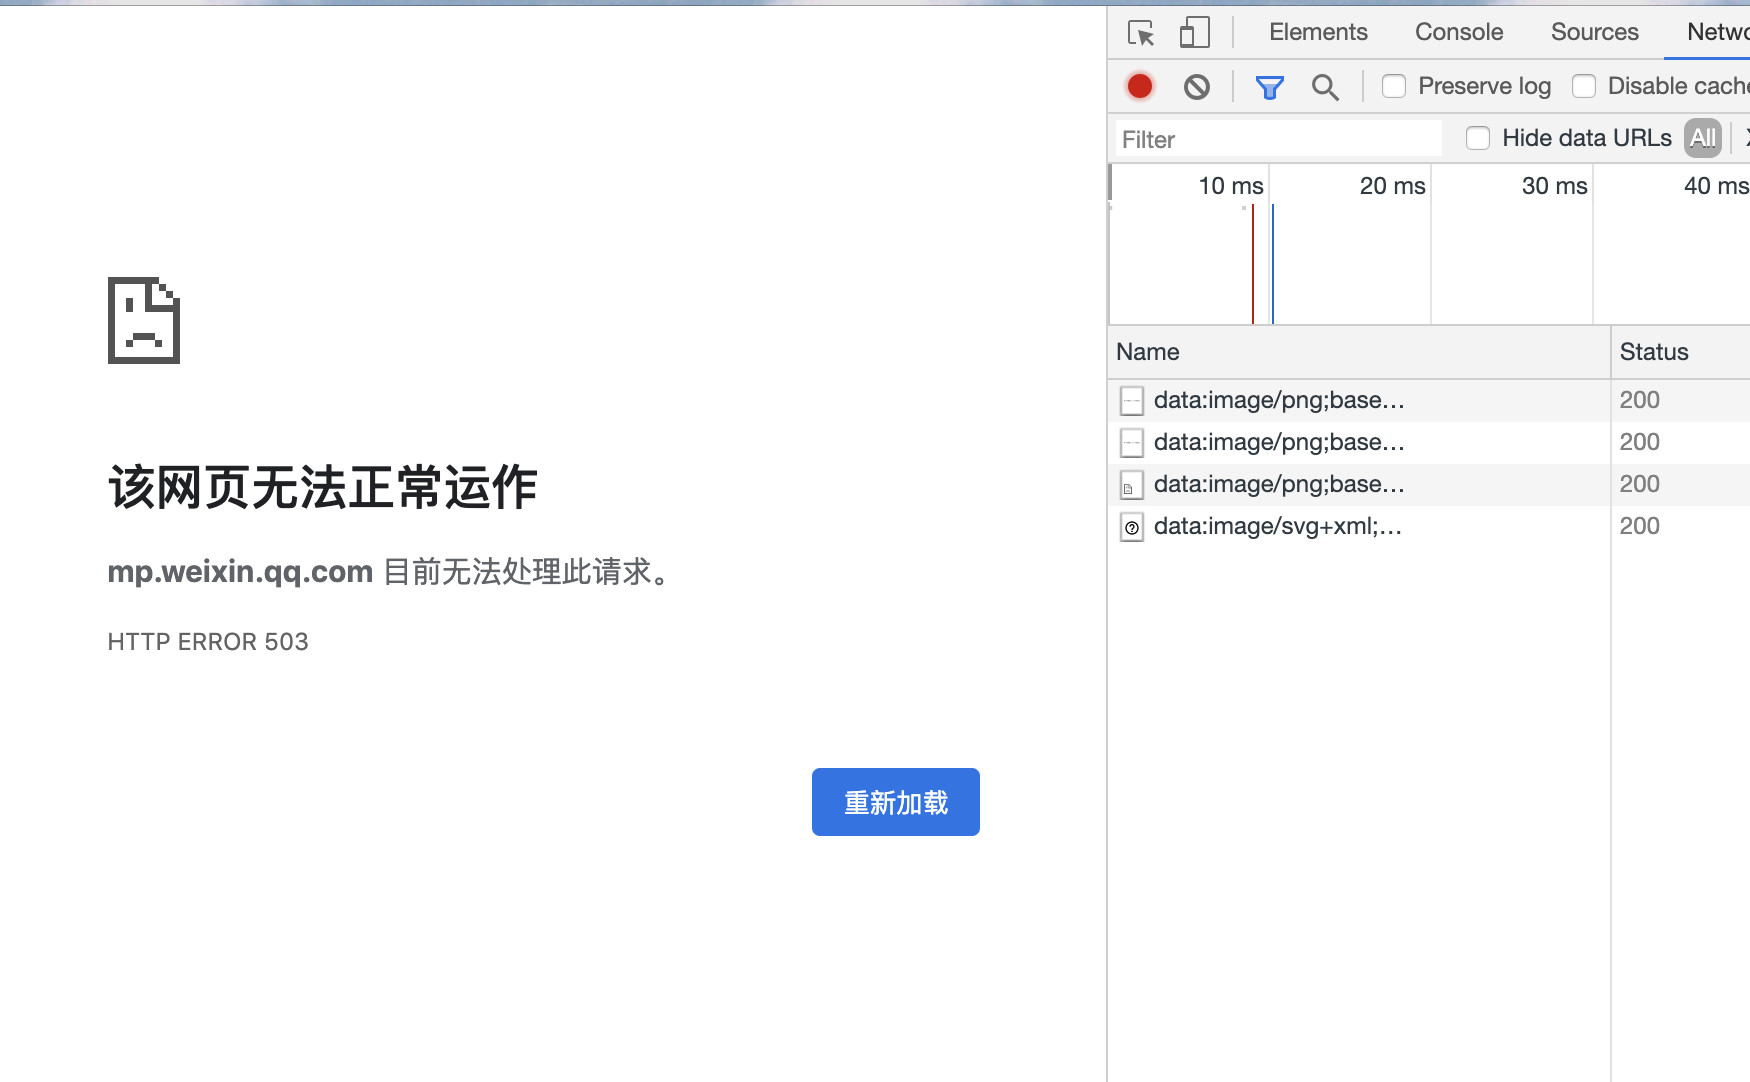Image resolution: width=1750 pixels, height=1082 pixels.
Task: Enable the Preserve log checkbox
Action: coord(1394,87)
